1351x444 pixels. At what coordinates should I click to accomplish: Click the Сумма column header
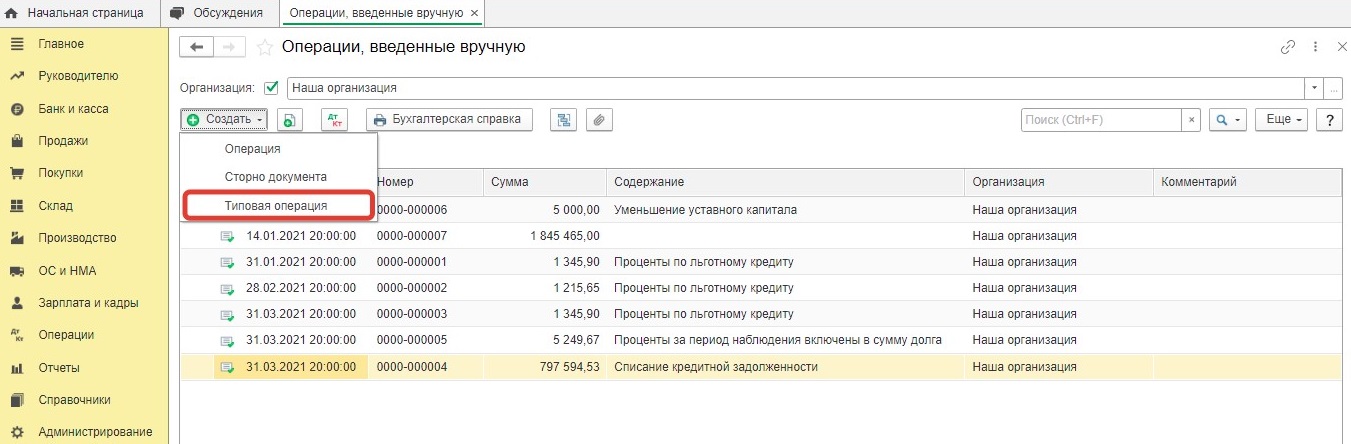pos(510,182)
